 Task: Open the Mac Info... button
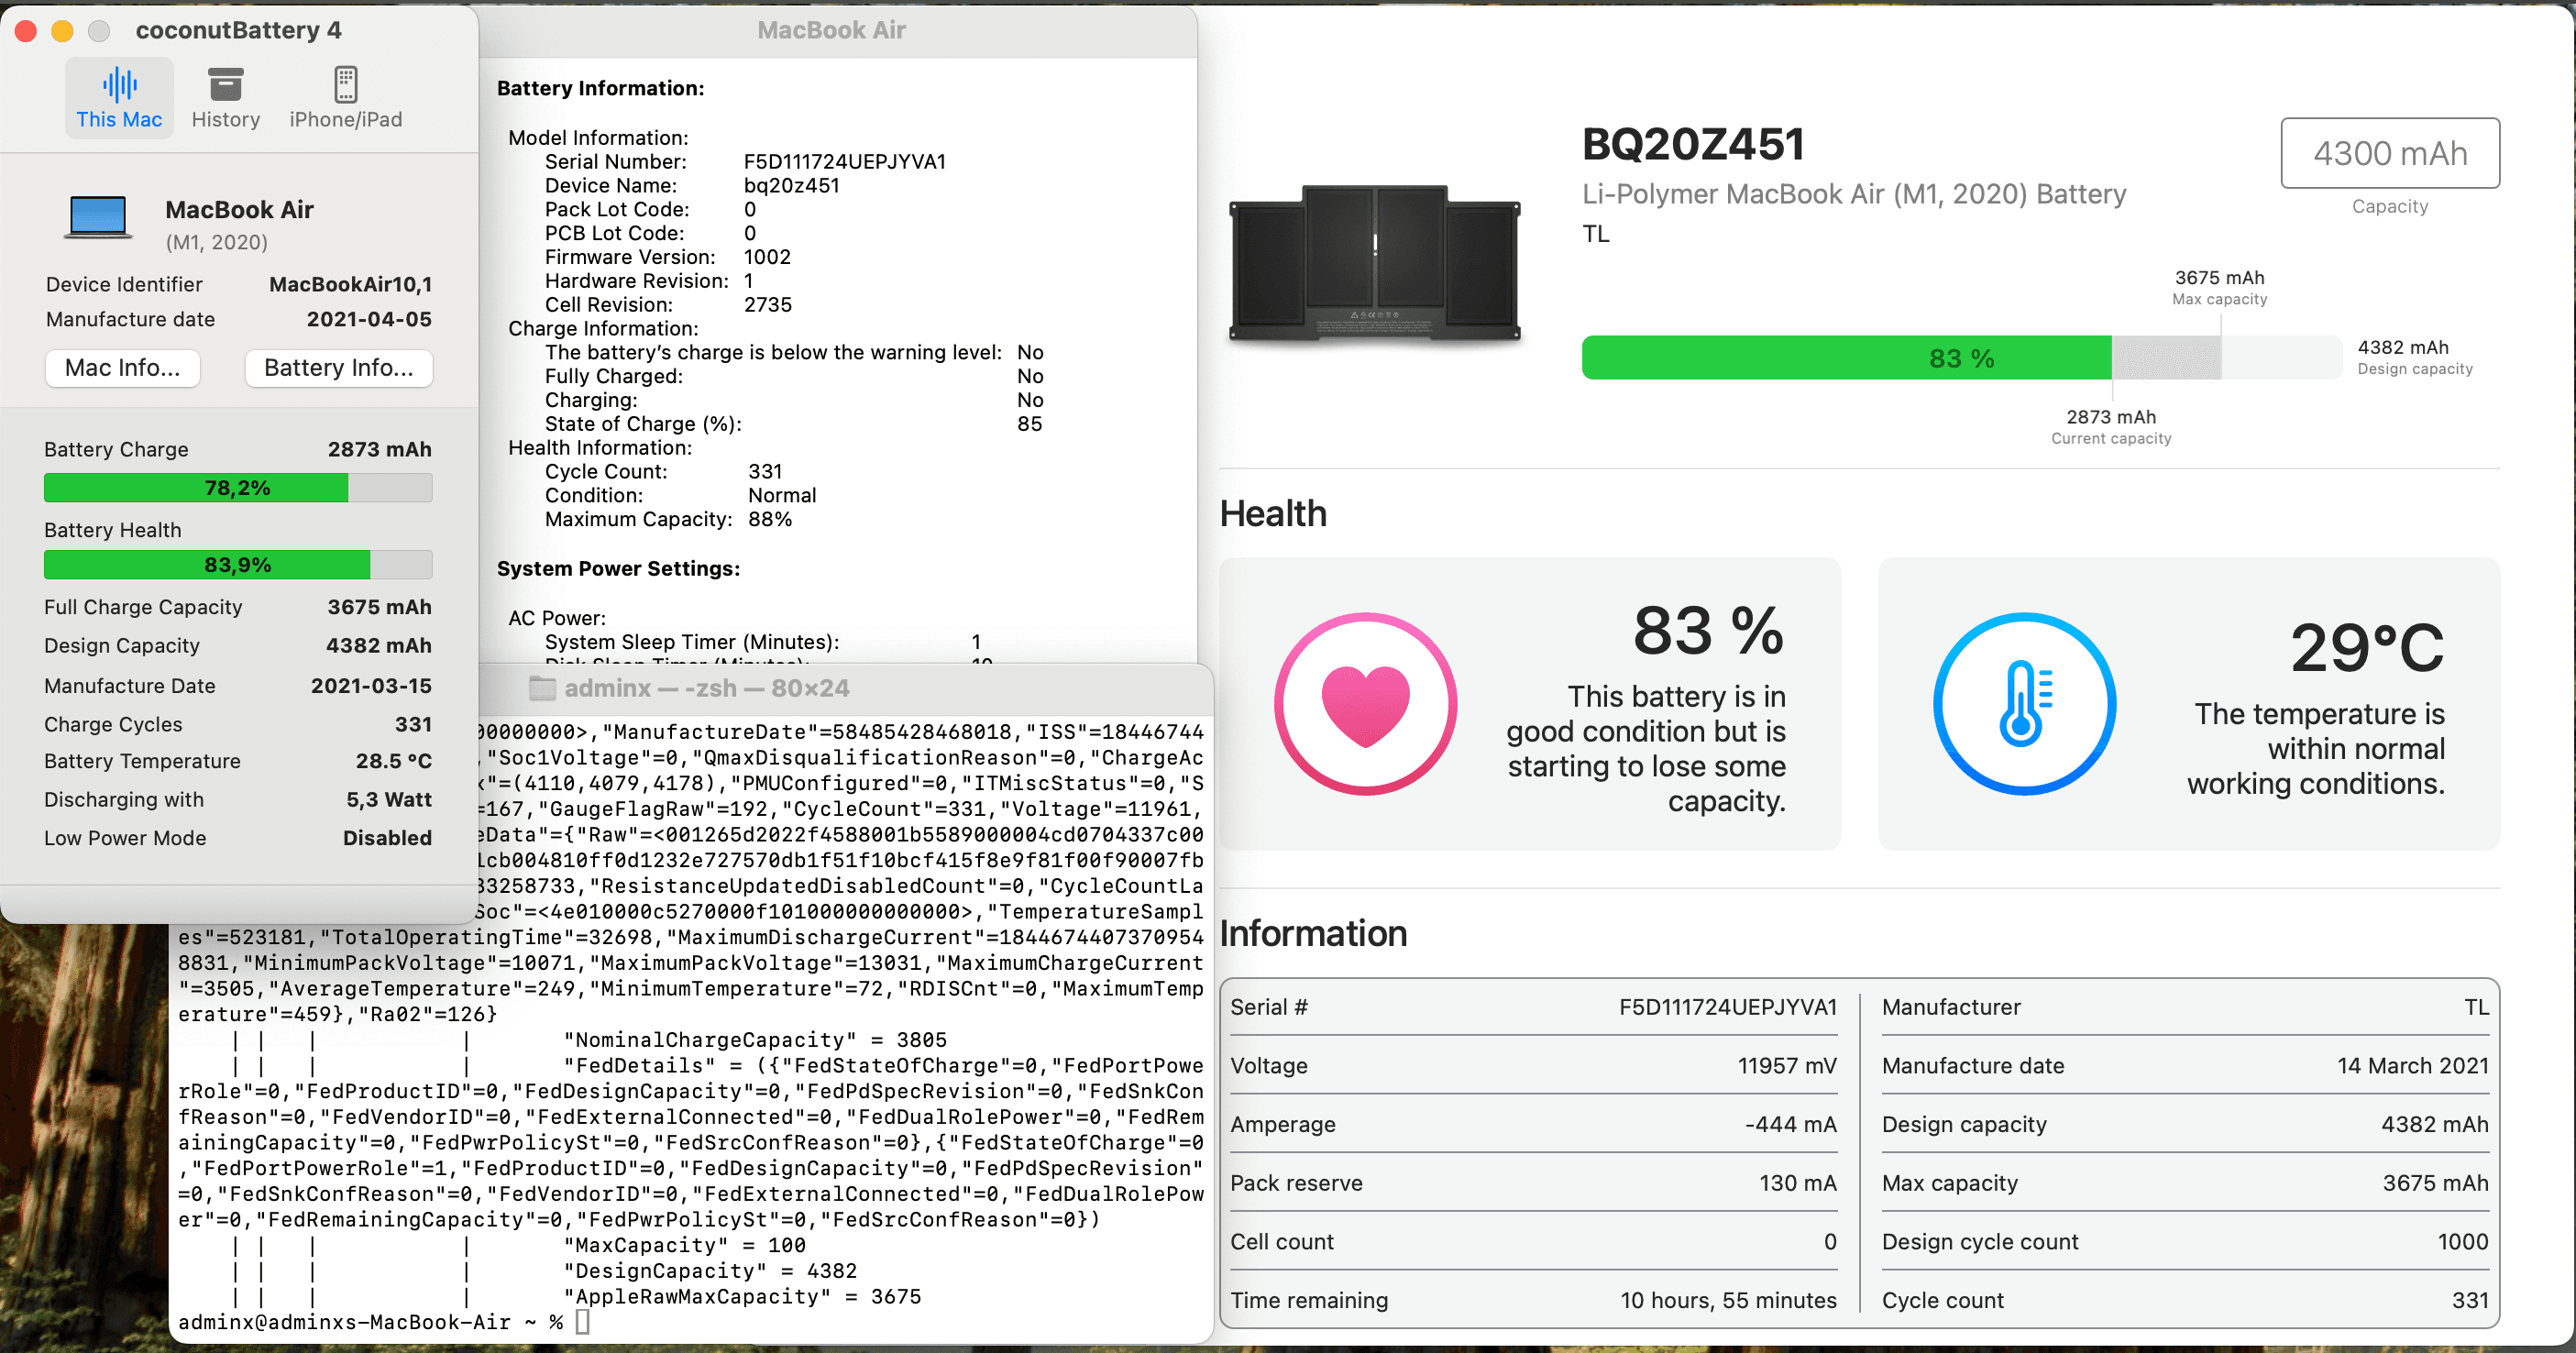[123, 368]
